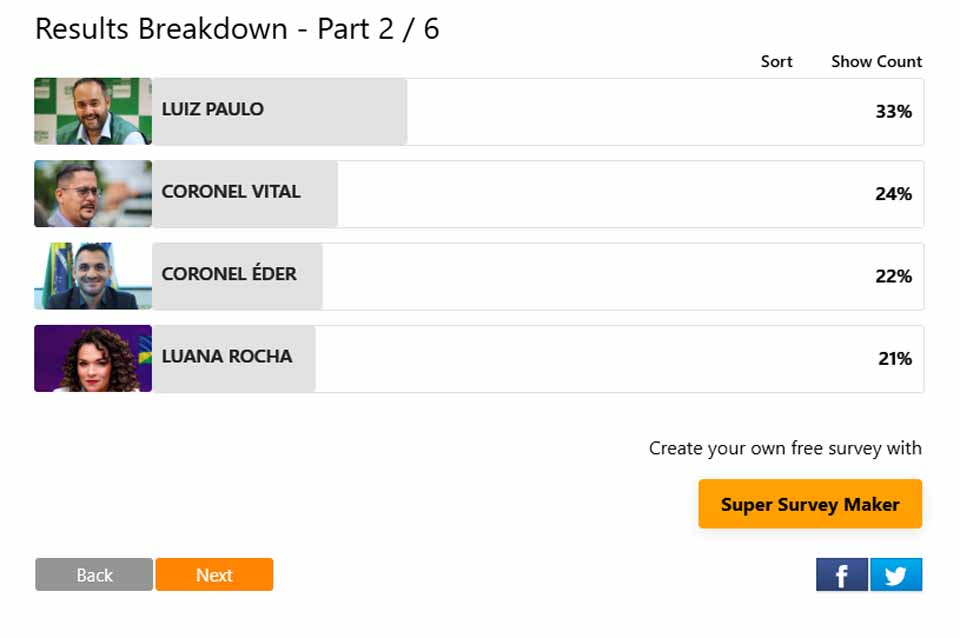
Task: Click the 21% result value
Action: tap(895, 358)
